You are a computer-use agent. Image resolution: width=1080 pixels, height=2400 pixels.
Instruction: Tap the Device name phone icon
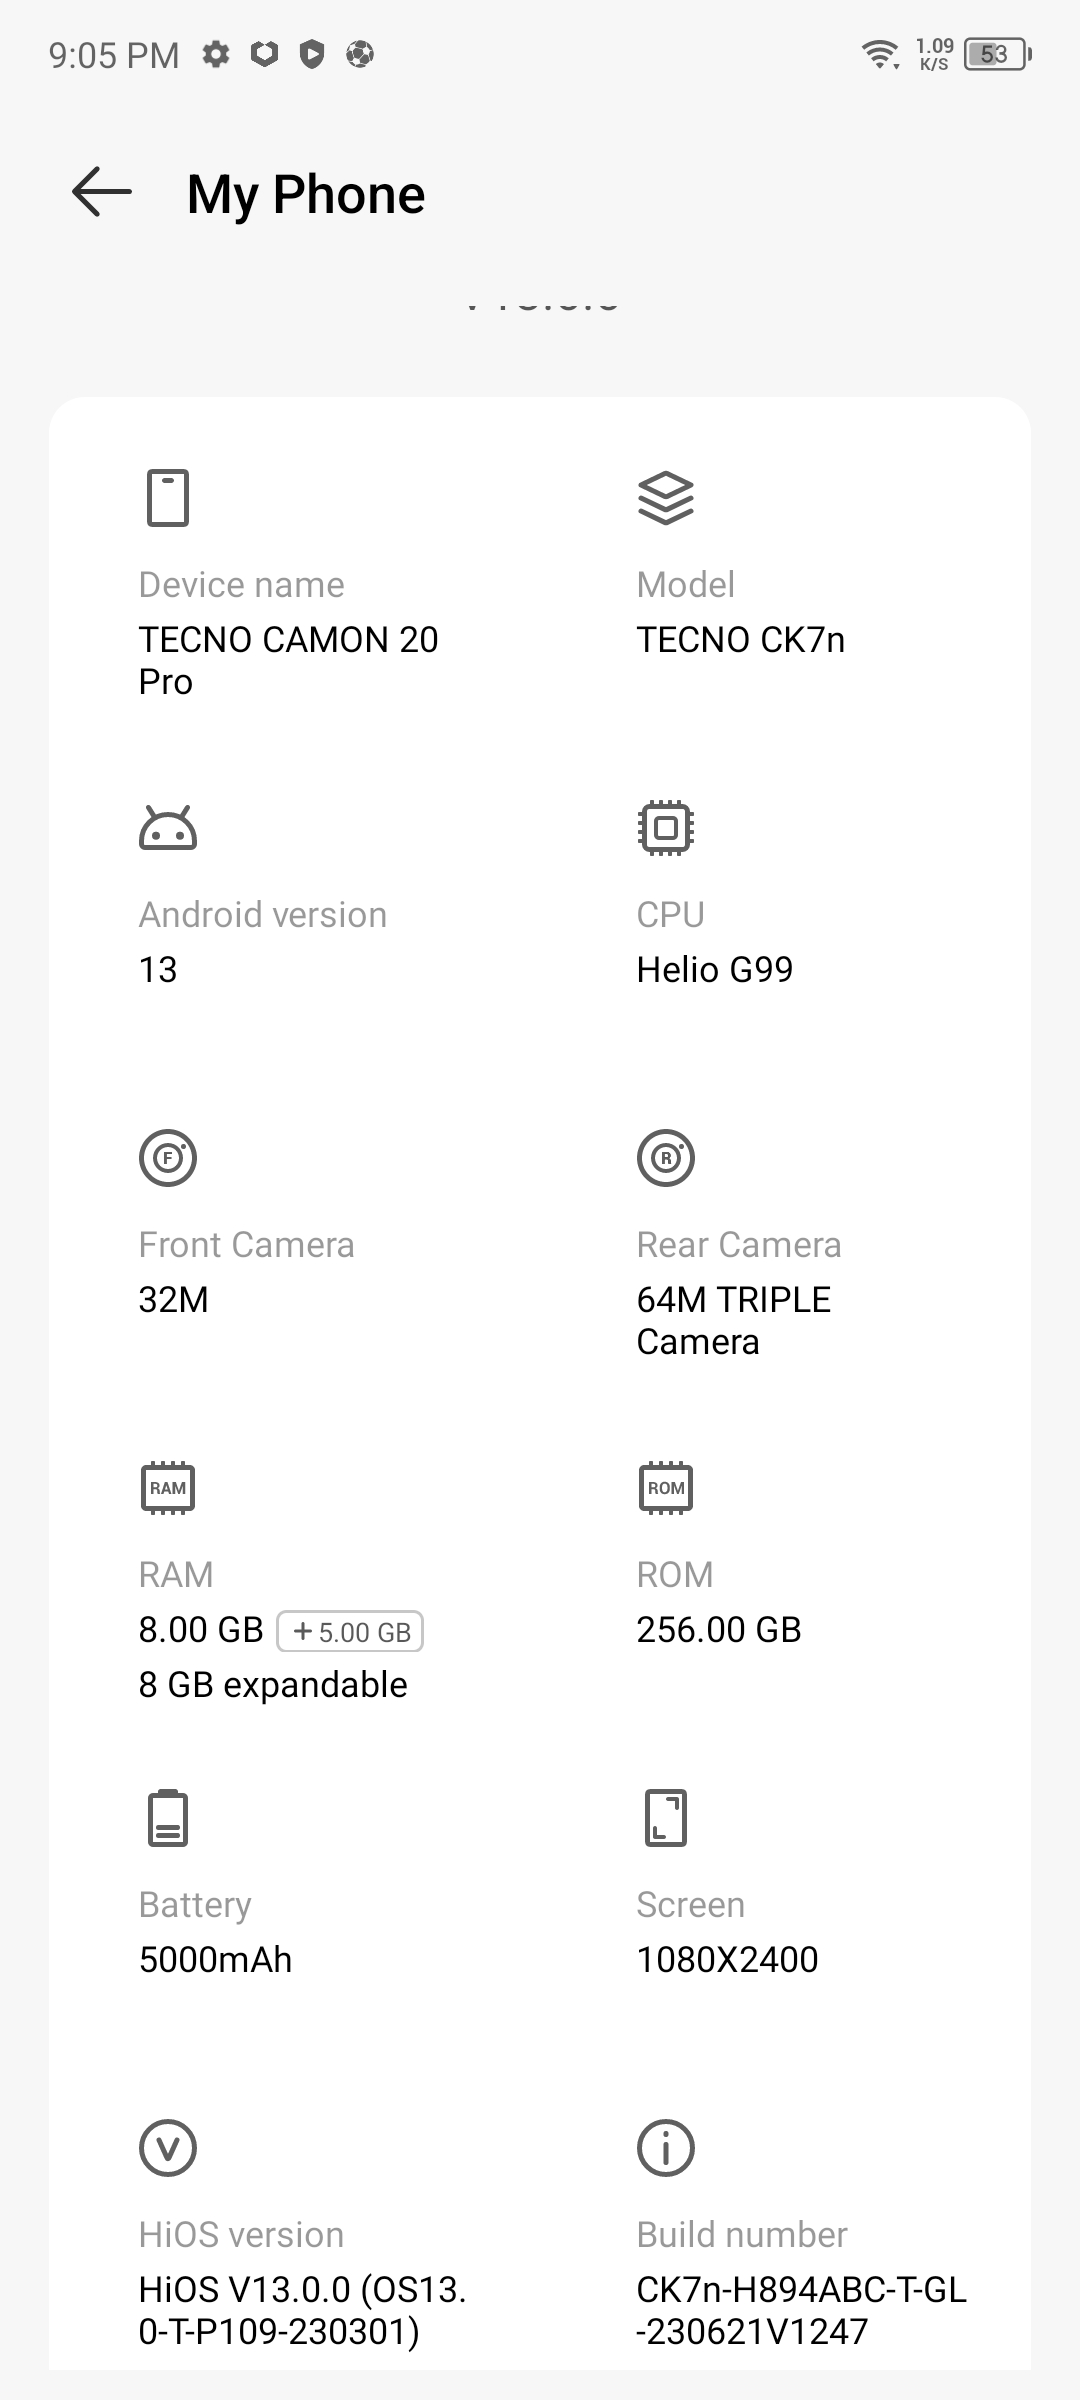168,497
